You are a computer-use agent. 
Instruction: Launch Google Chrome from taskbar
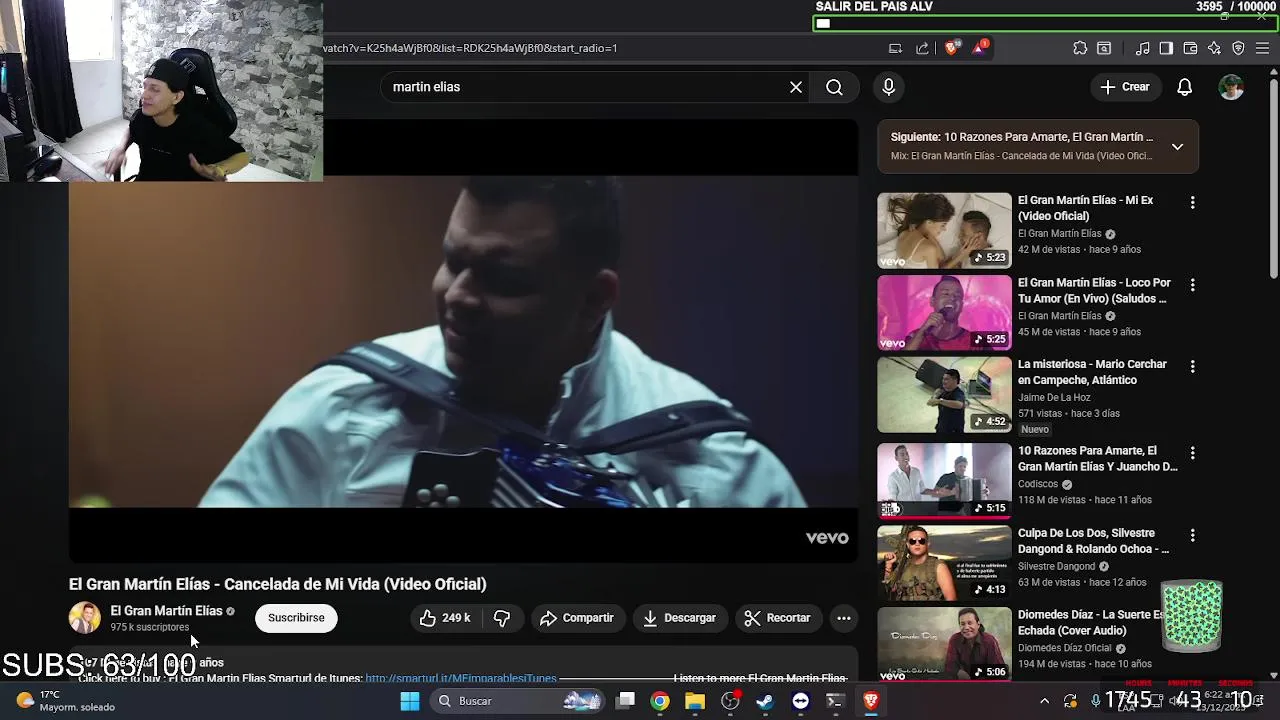pyautogui.click(x=660, y=701)
